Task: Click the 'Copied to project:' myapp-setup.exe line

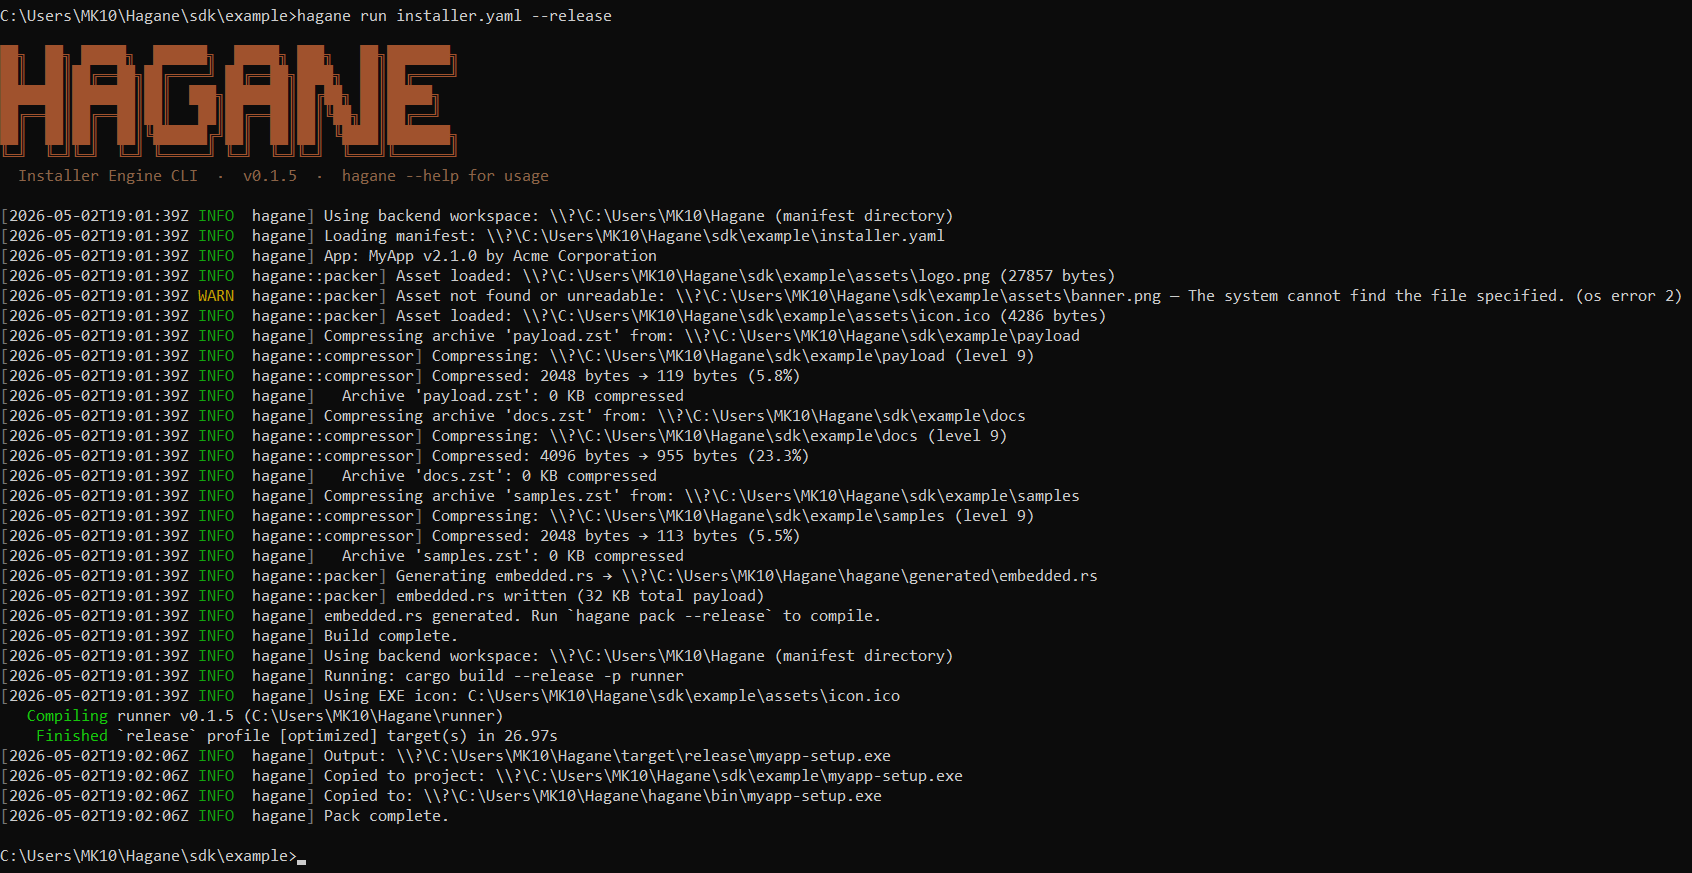Action: point(482,776)
